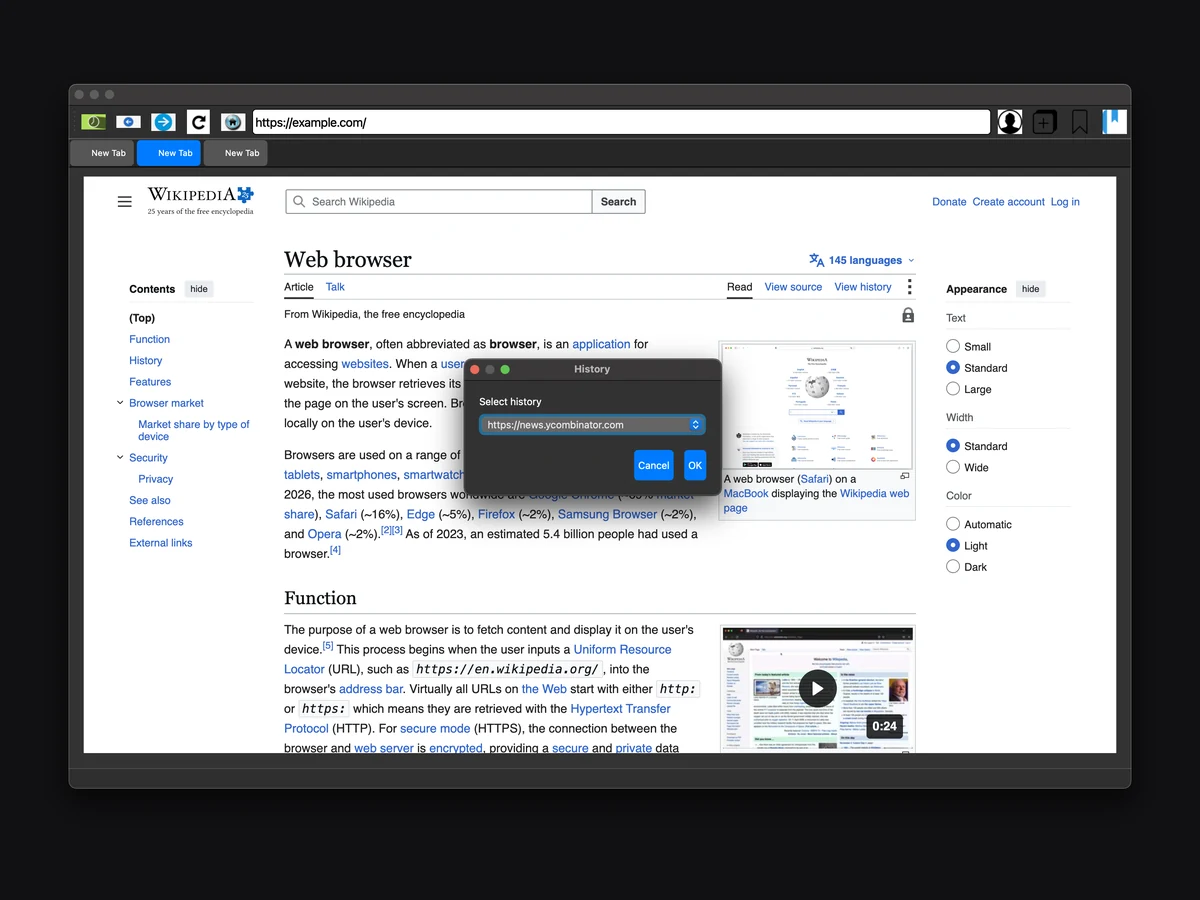Open the home page icon in toolbar
The height and width of the screenshot is (900, 1200).
tap(233, 122)
